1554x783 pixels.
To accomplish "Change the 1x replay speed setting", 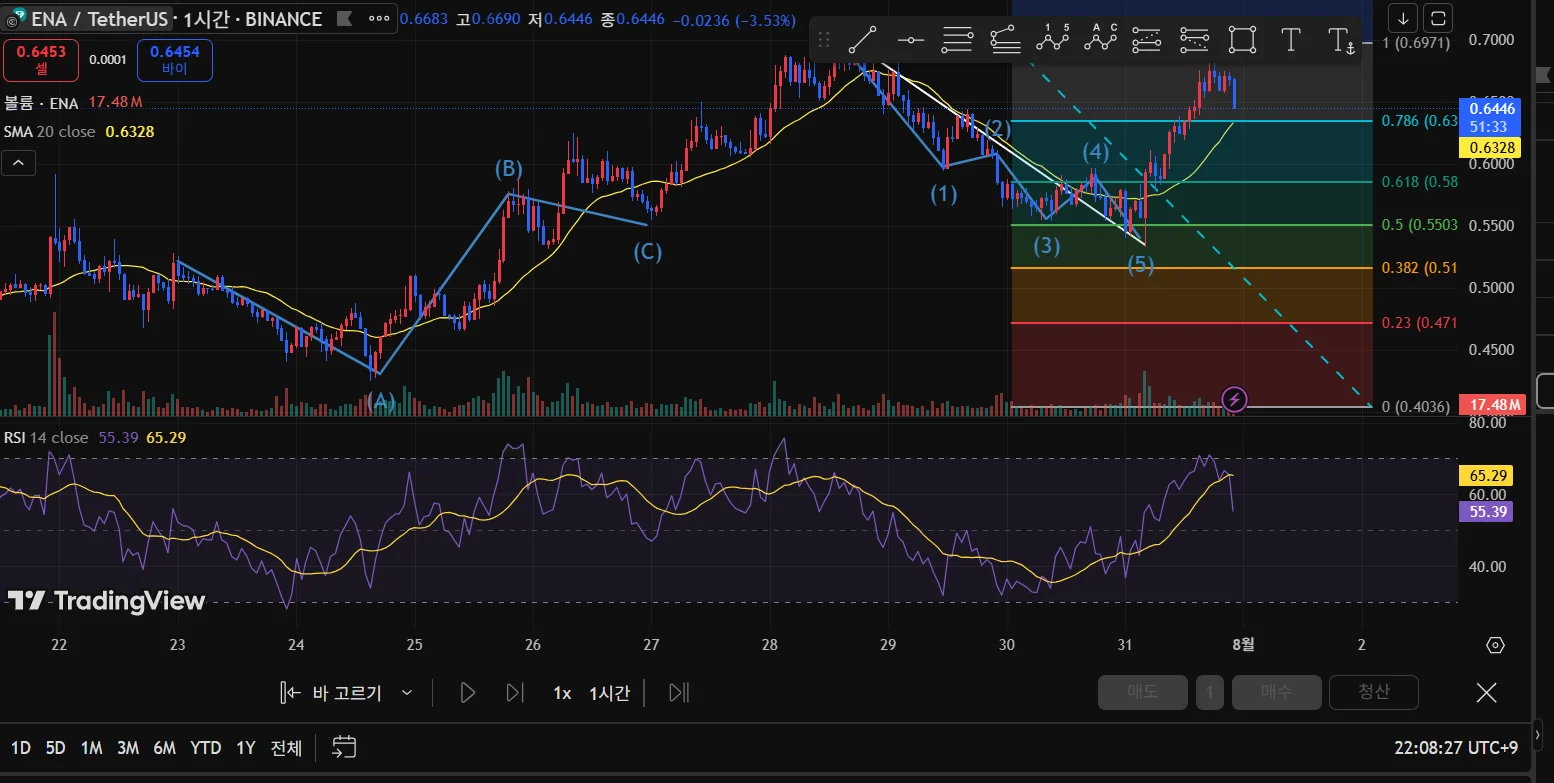I will (562, 692).
